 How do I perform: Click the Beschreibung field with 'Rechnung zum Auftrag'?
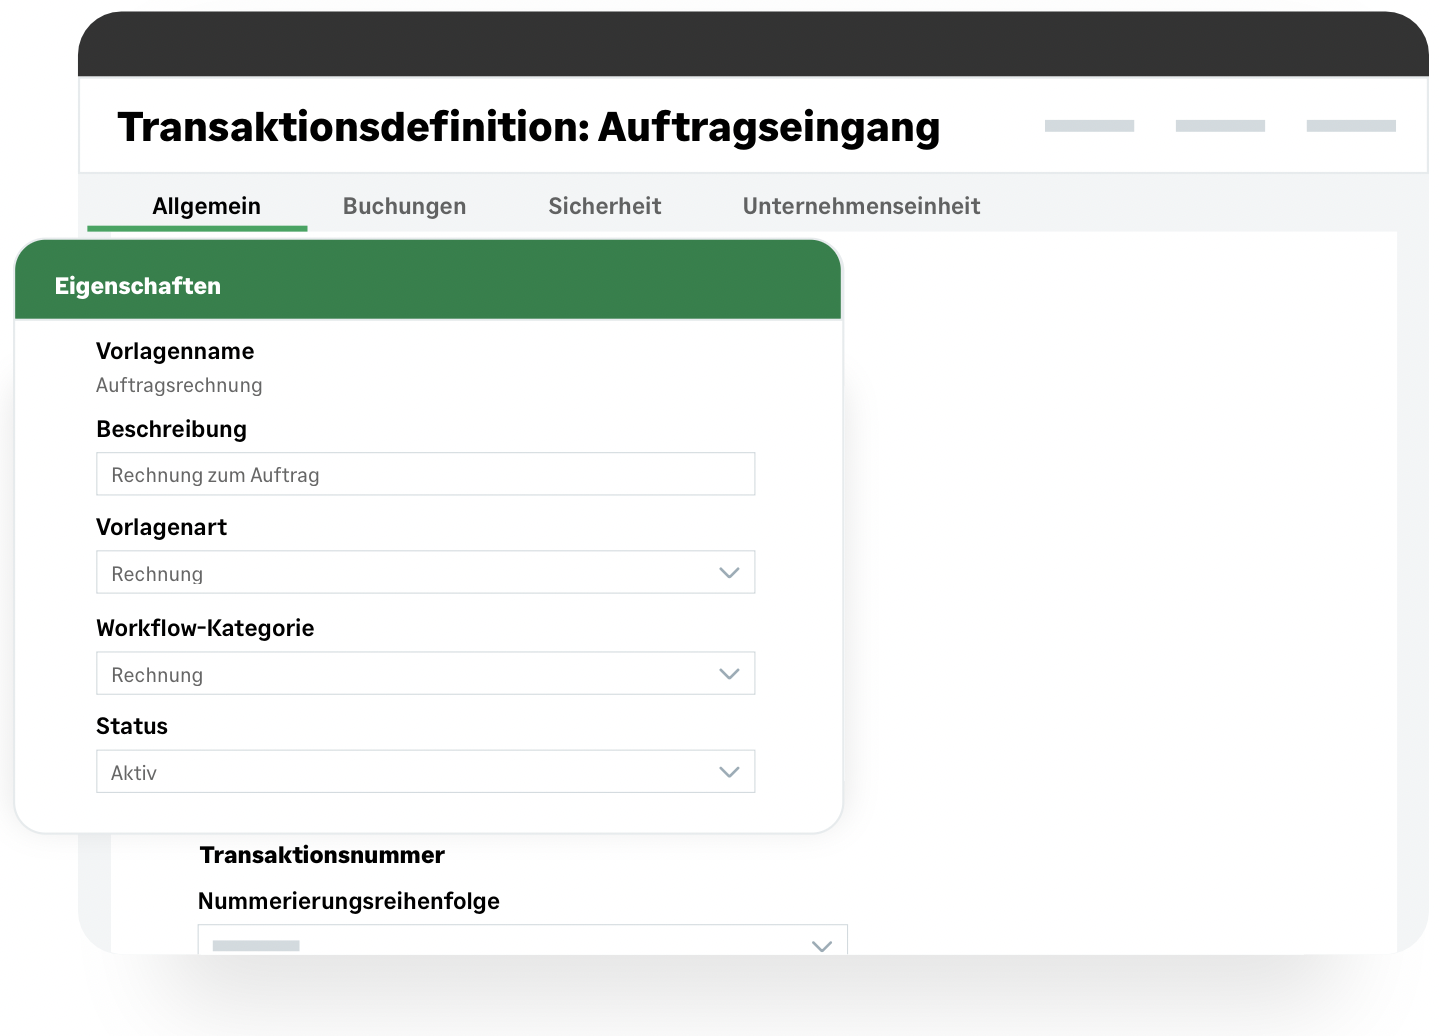pos(425,475)
